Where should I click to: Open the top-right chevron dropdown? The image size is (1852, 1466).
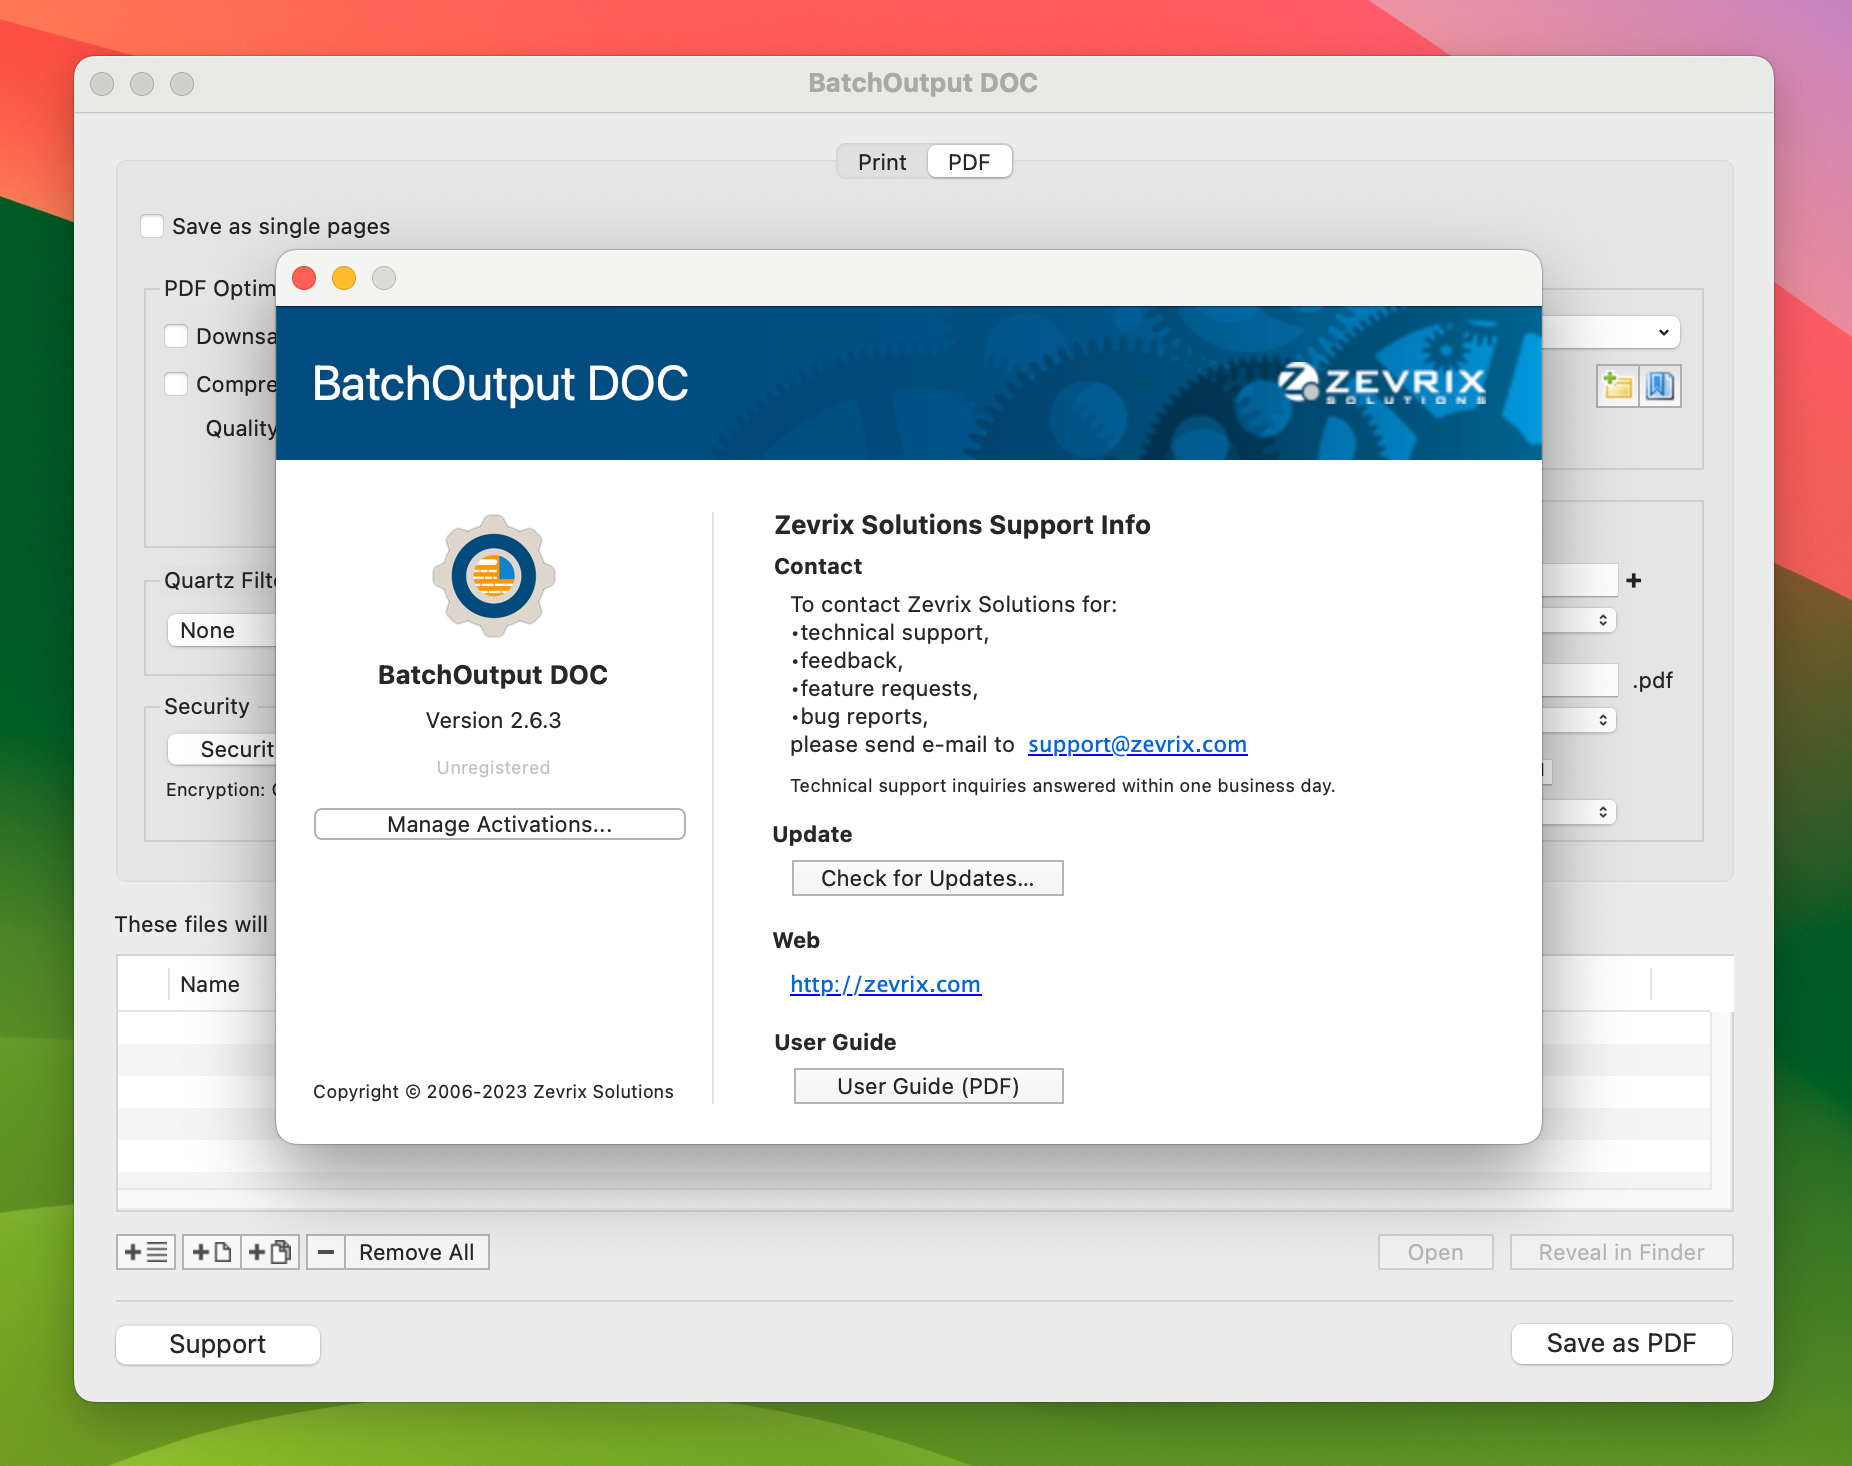tap(1663, 332)
